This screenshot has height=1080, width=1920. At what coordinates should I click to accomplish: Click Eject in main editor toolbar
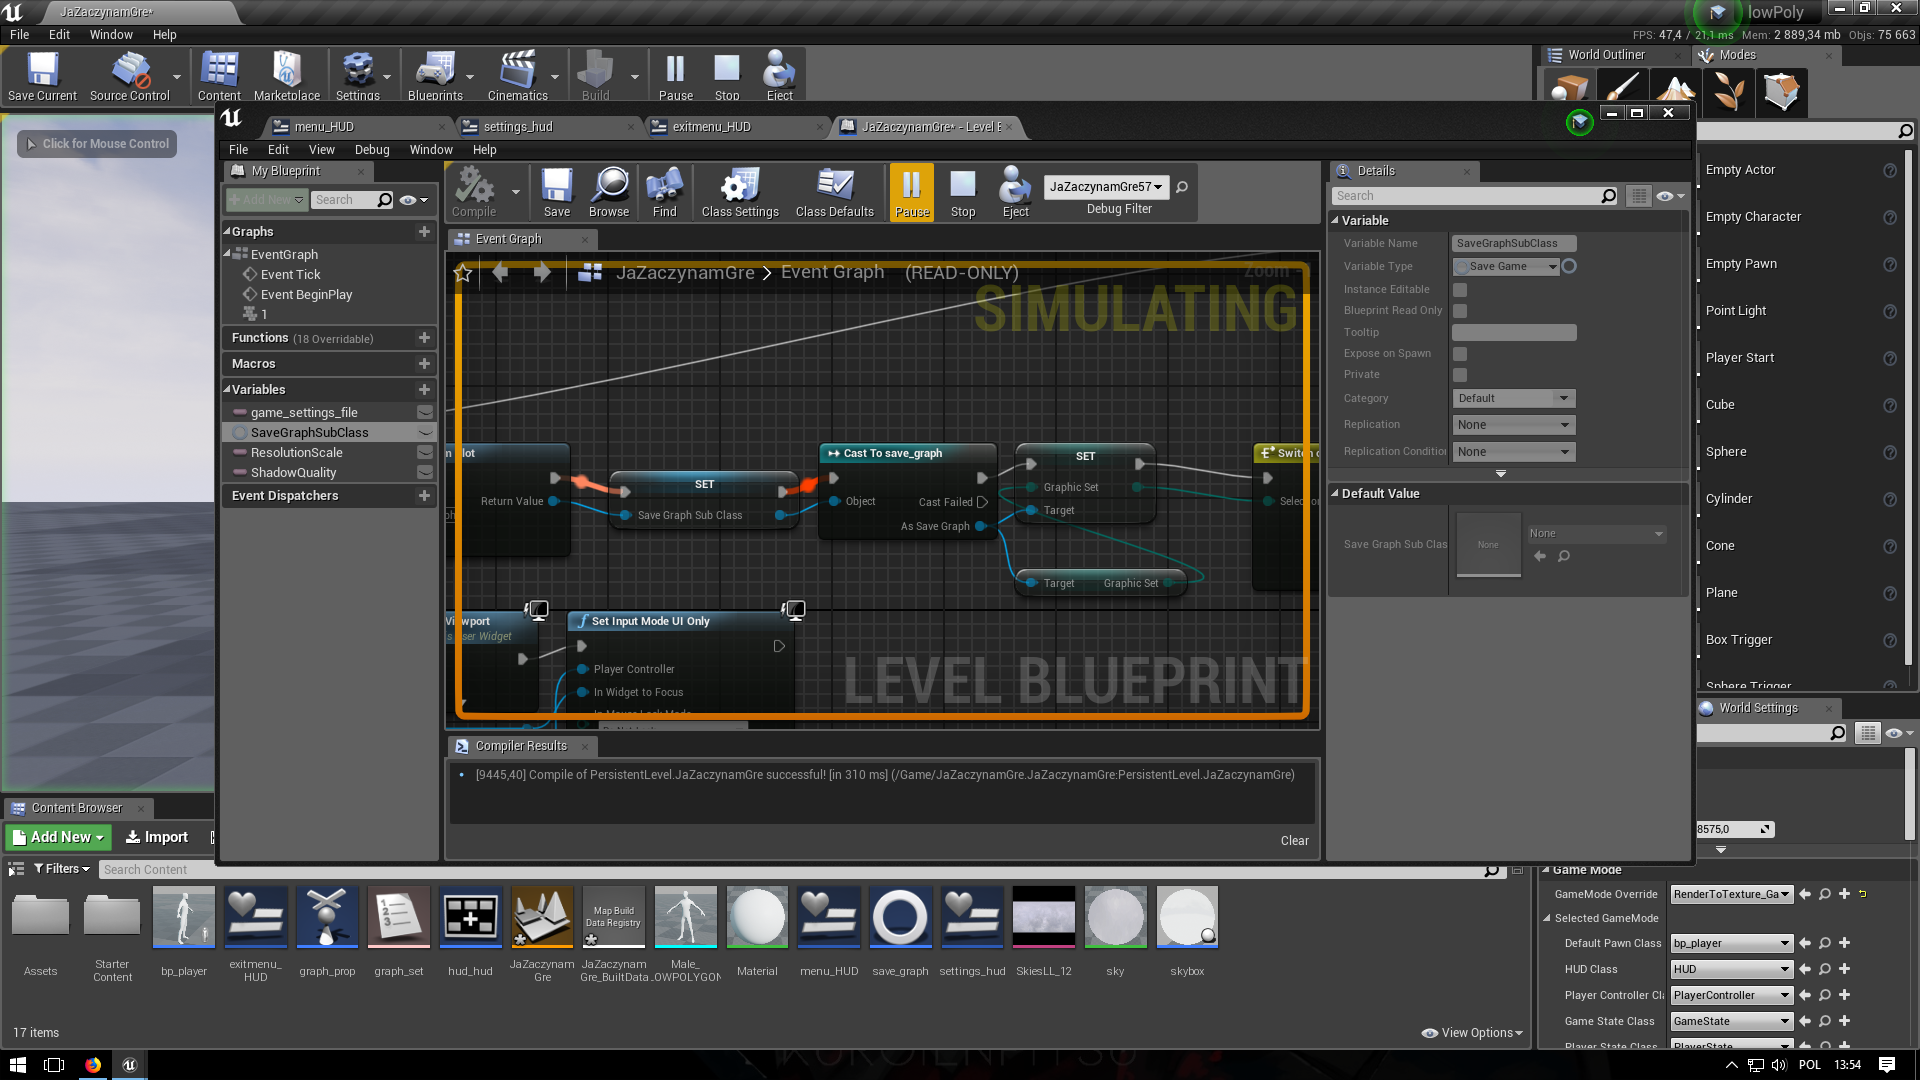779,76
